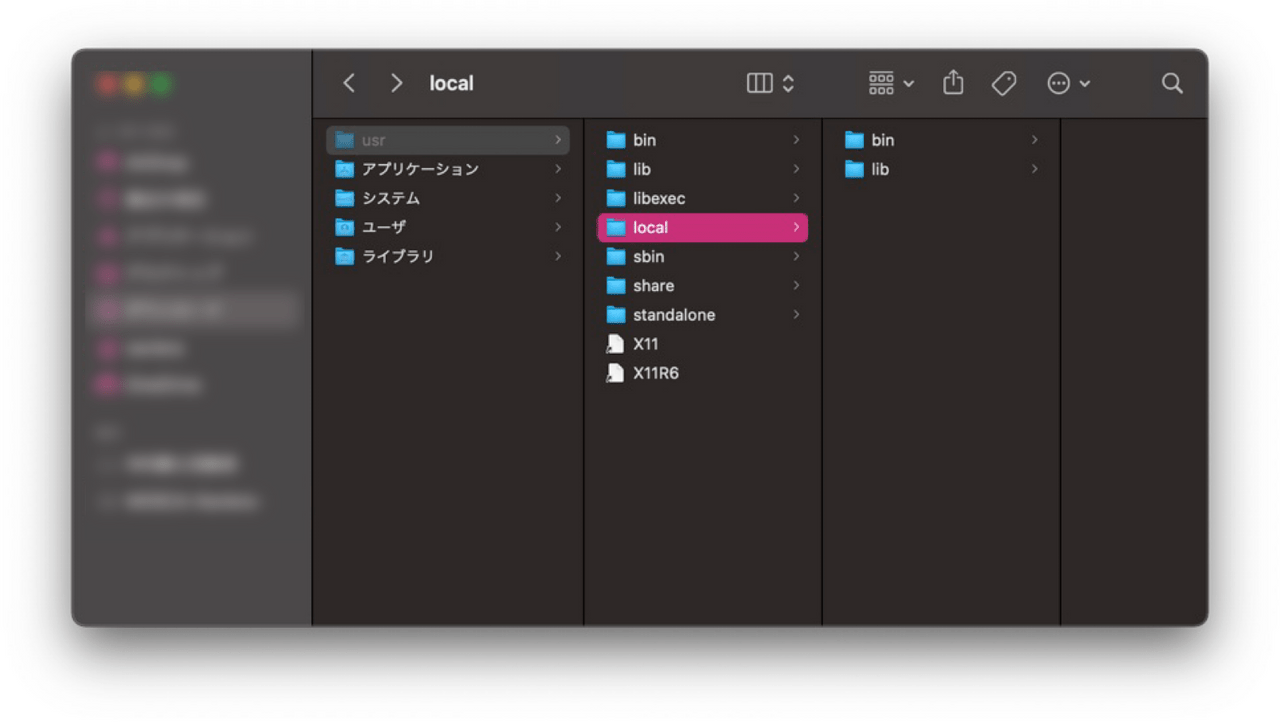
Task: Select the アプリケーション folder
Action: [x=448, y=169]
